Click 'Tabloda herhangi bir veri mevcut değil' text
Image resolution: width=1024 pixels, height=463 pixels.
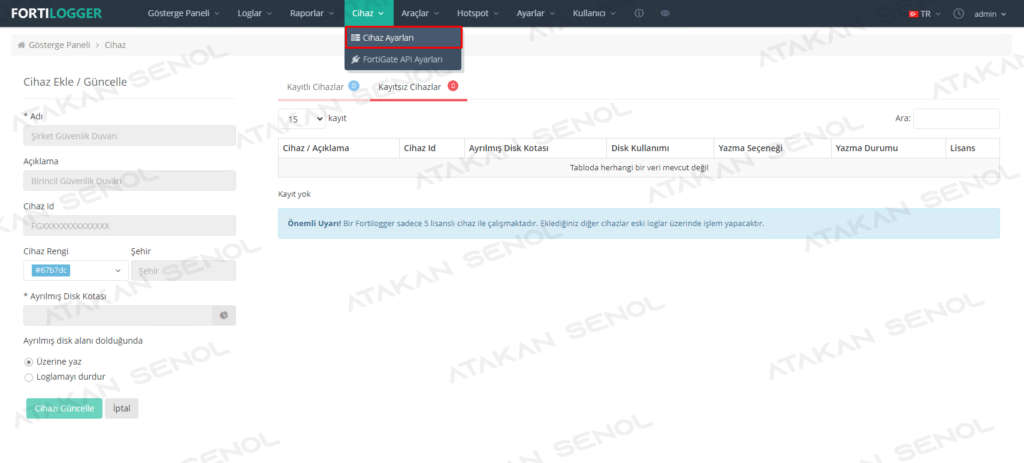[x=639, y=168]
